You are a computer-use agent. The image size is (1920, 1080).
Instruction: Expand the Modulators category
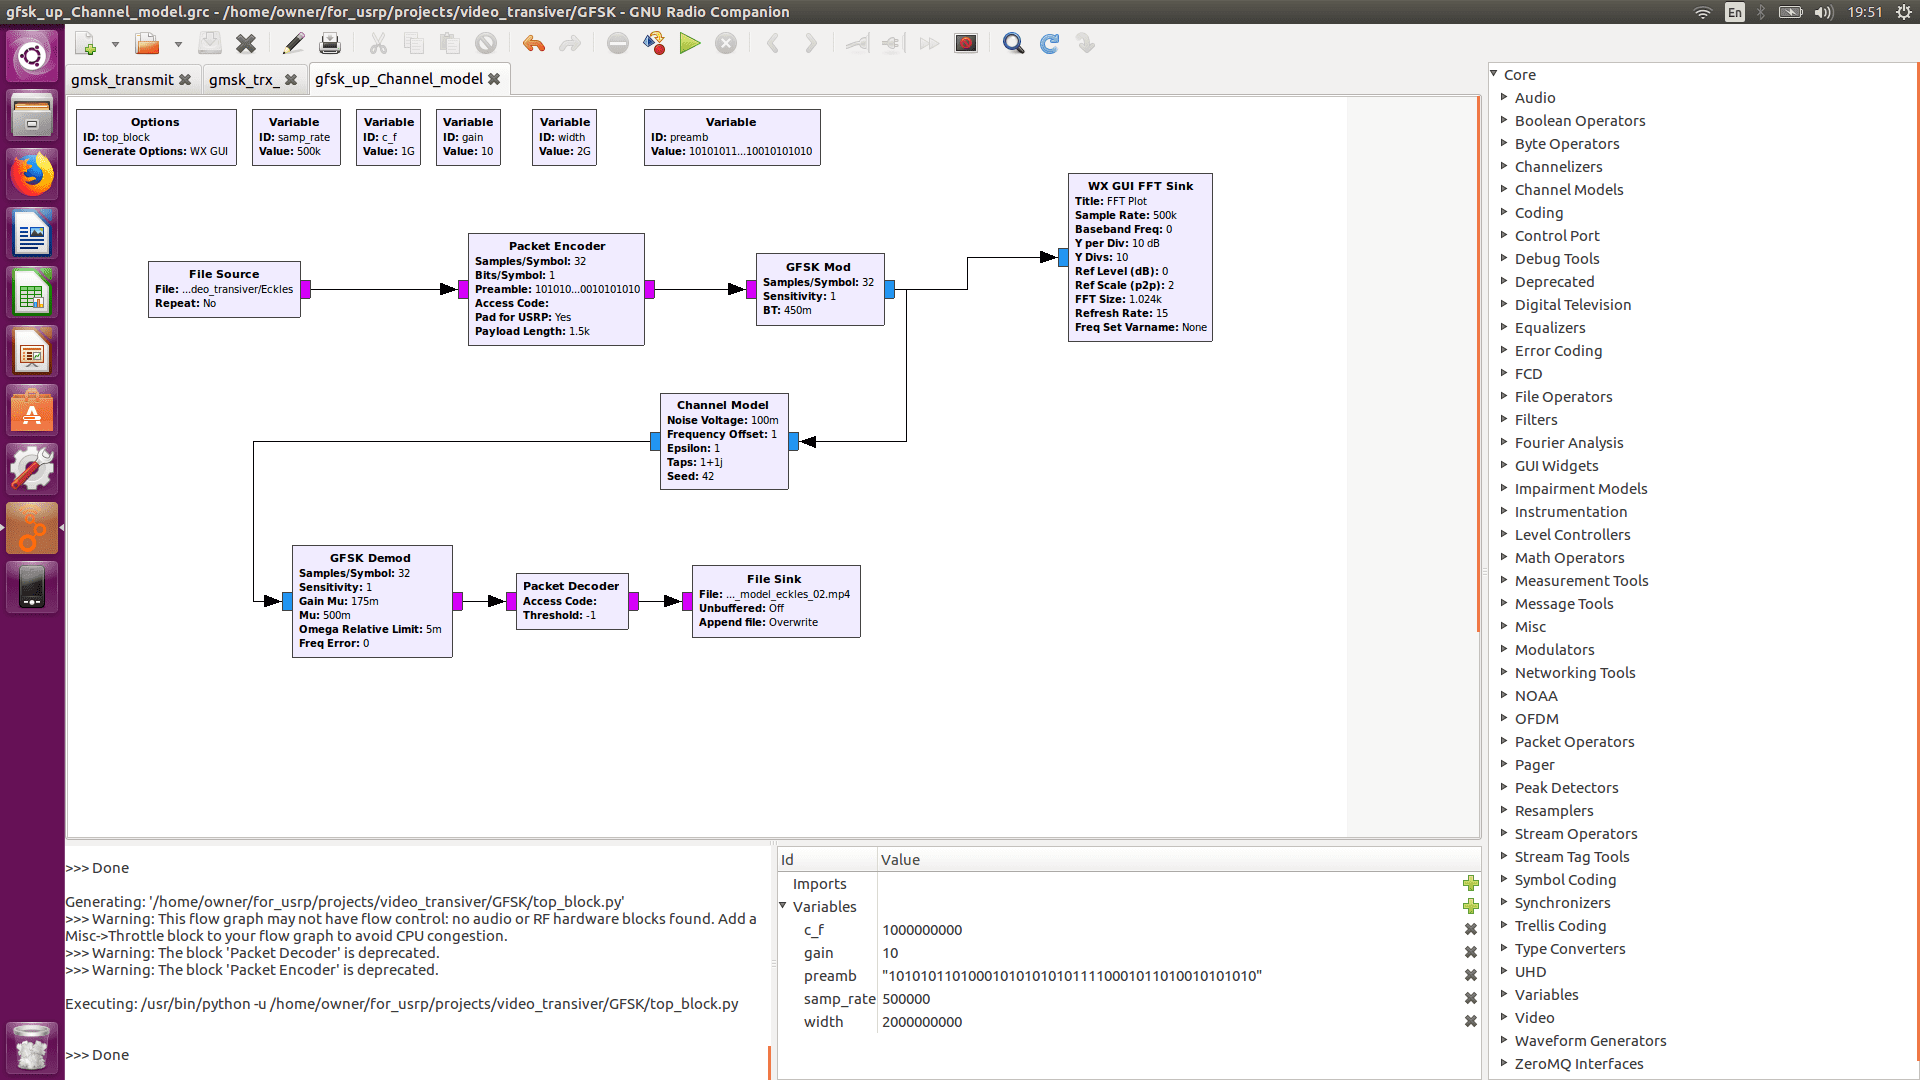coord(1504,649)
